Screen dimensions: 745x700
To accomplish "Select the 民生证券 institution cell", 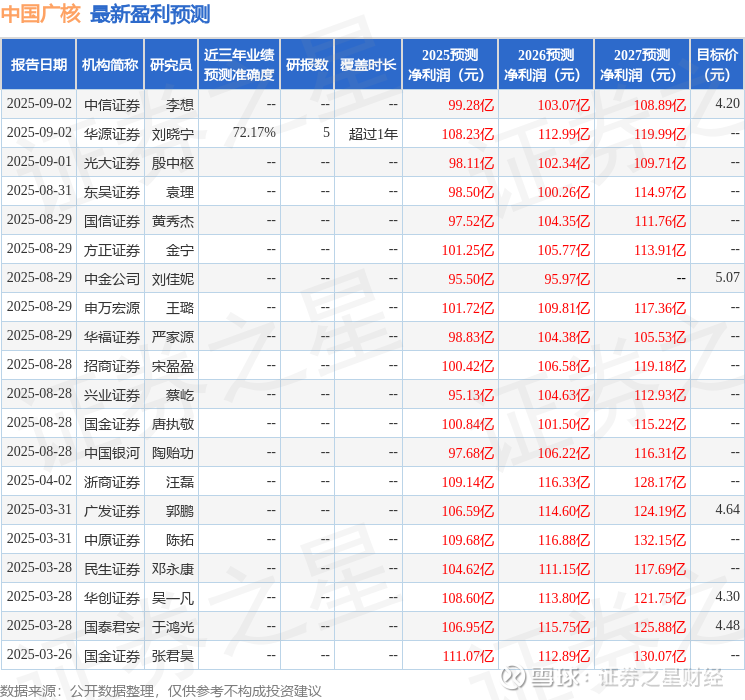I will coord(112,569).
